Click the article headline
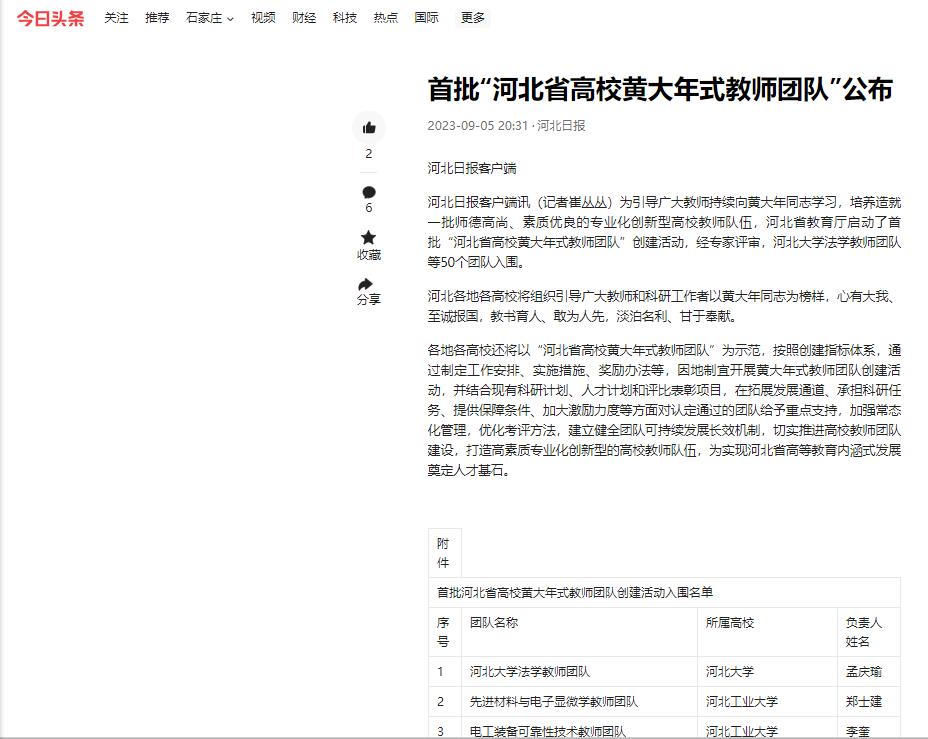The height and width of the screenshot is (739, 928). pyautogui.click(x=660, y=90)
